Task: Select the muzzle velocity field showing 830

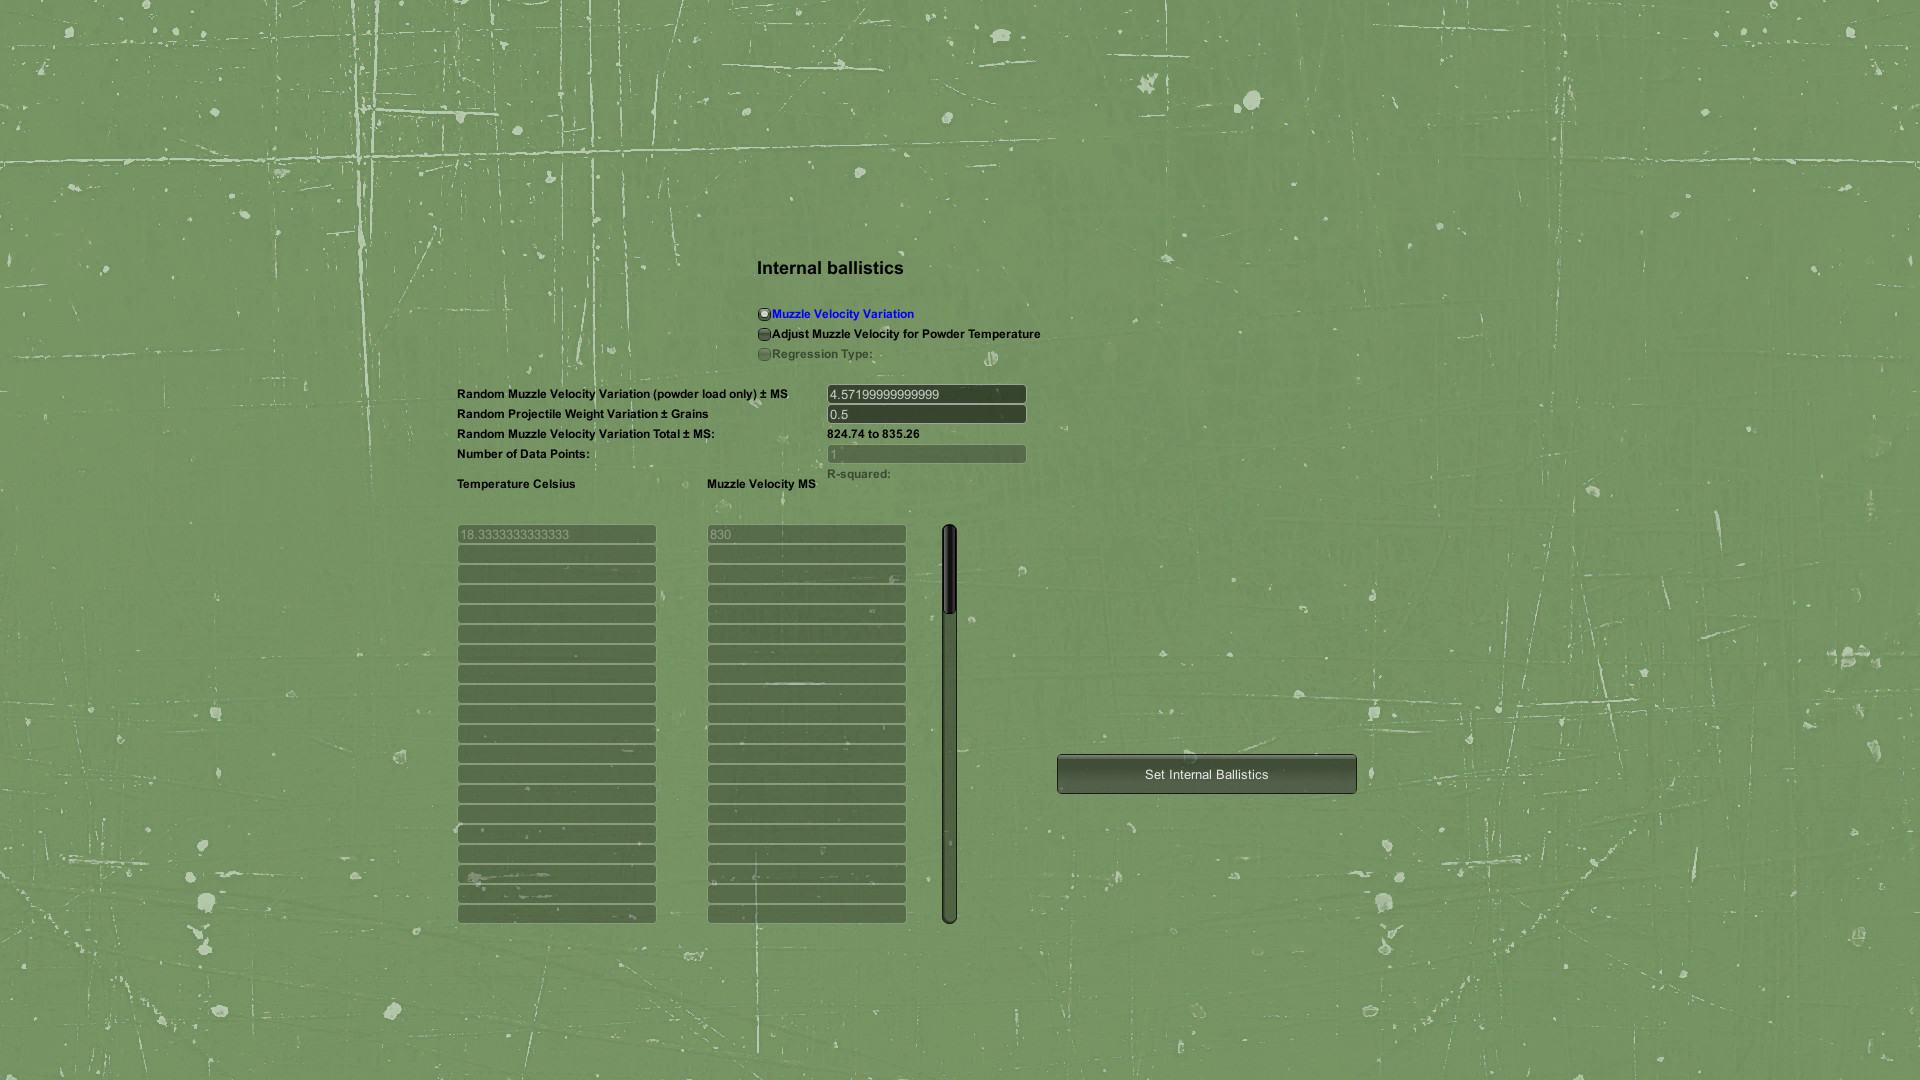Action: click(806, 534)
